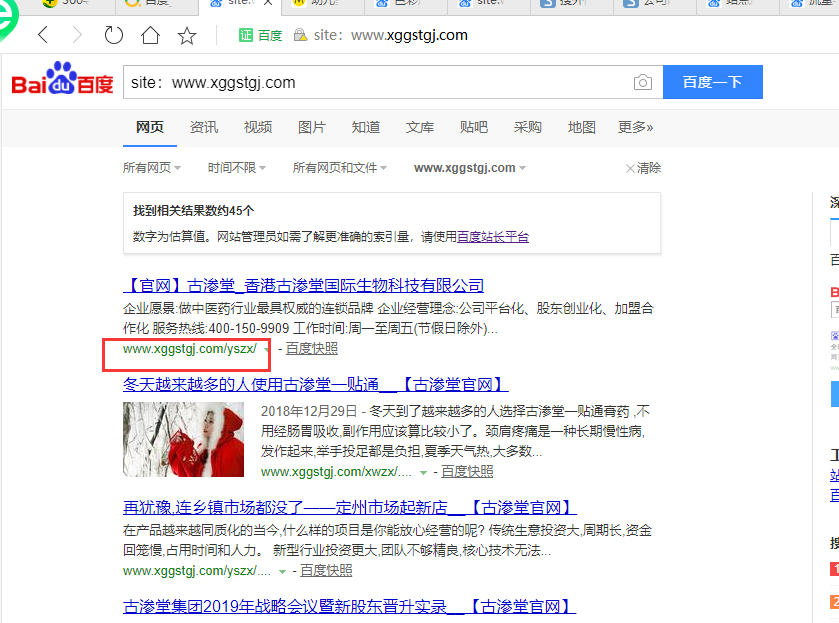
Task: Open 百度快照 for the 冬天越来越多 result
Action: (x=467, y=472)
